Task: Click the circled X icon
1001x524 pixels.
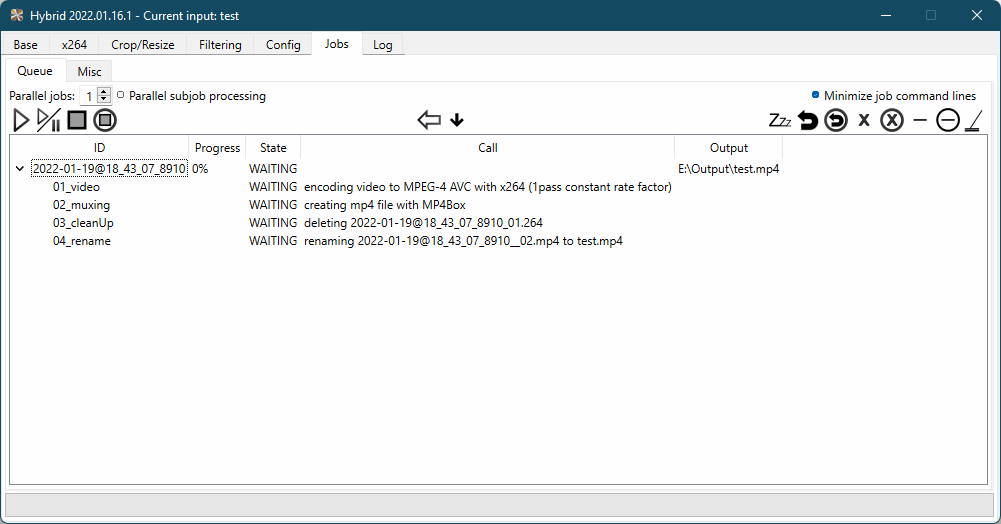Action: point(892,121)
